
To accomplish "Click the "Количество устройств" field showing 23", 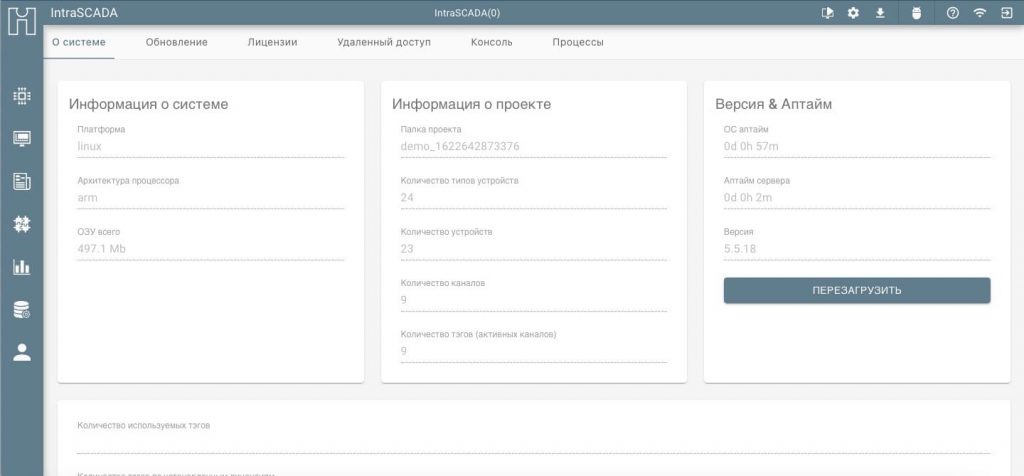I will click(x=534, y=243).
